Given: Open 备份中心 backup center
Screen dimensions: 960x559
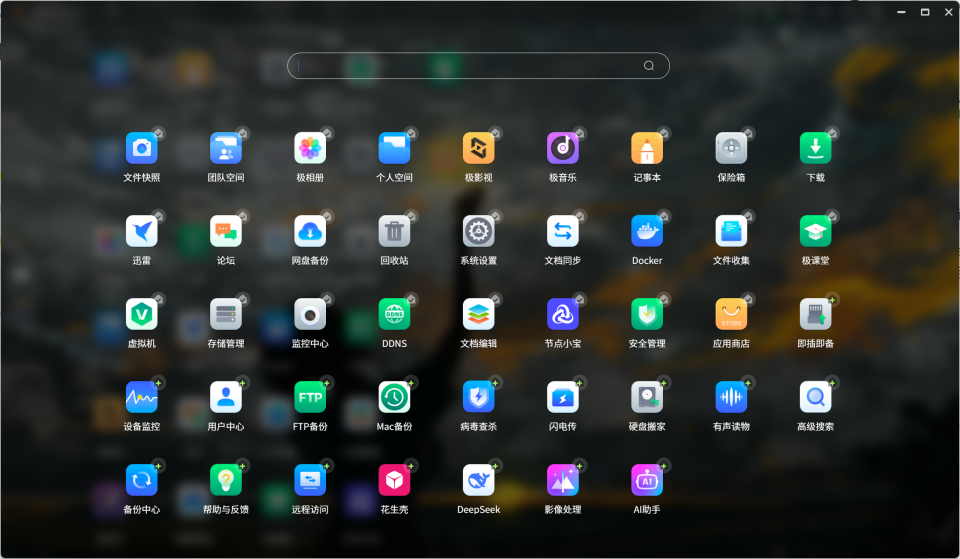Looking at the screenshot, I should (141, 481).
